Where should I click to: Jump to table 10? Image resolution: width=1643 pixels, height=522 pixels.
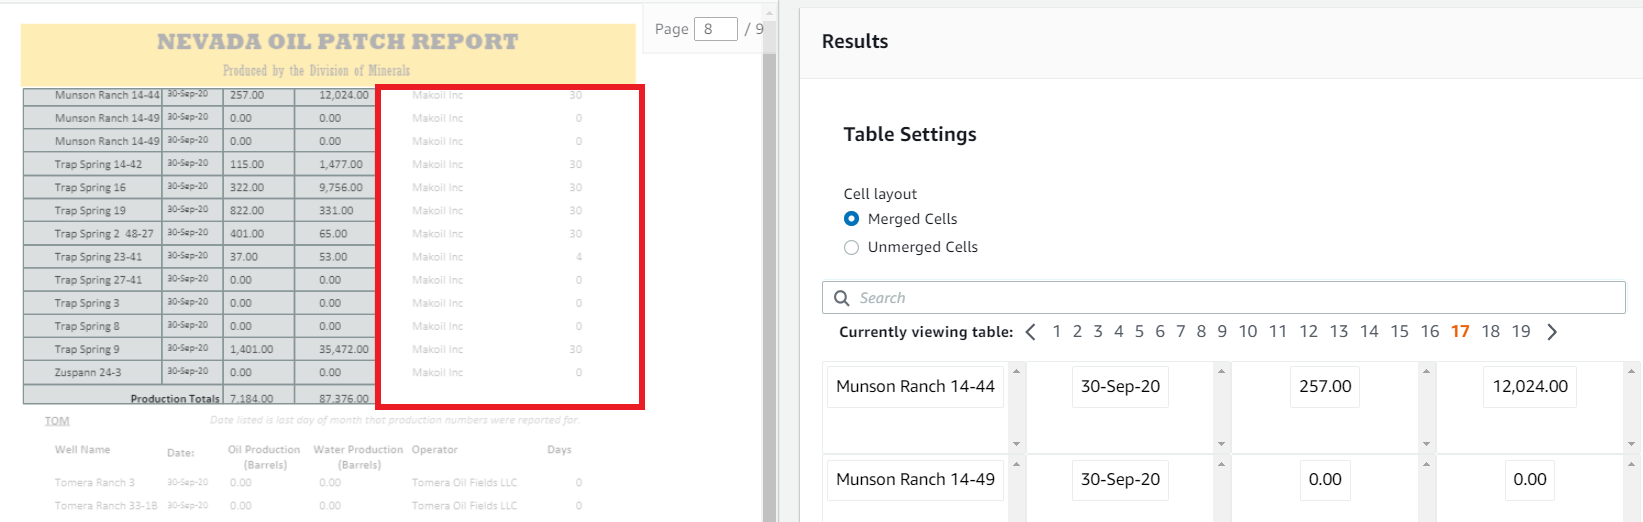coord(1248,332)
